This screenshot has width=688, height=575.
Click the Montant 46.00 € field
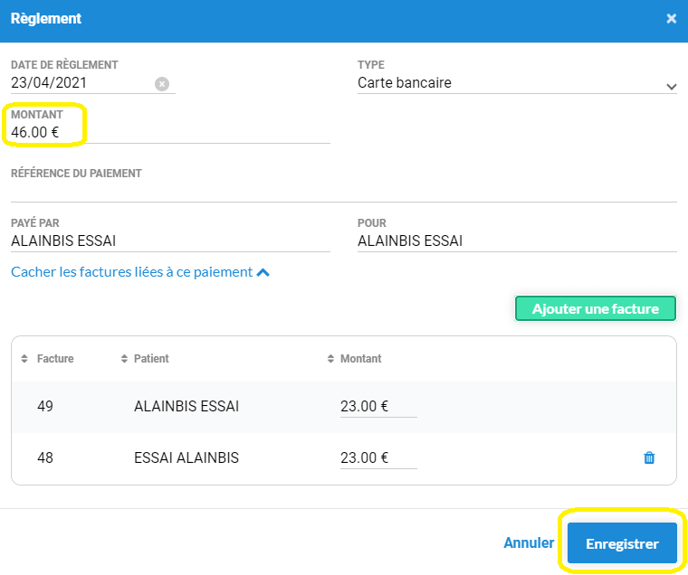[x=170, y=132]
